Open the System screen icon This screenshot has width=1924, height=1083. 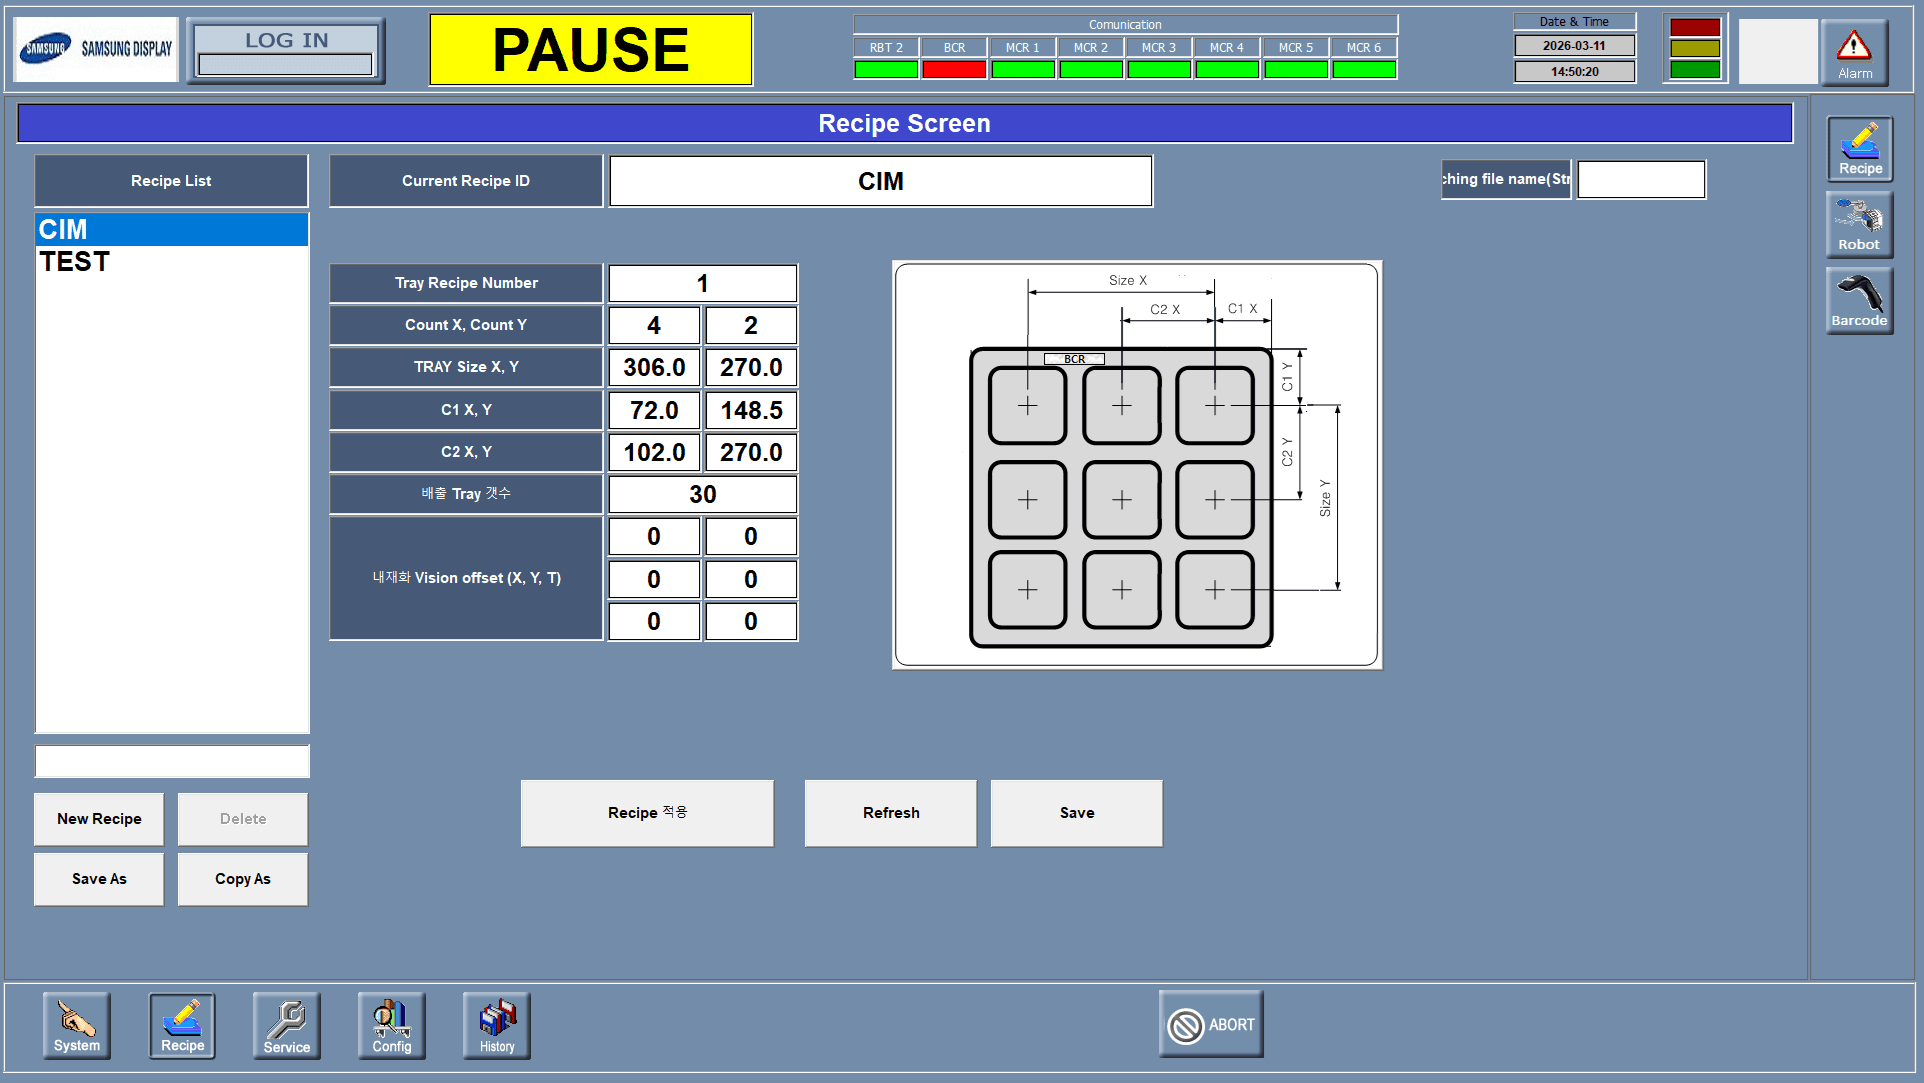(x=77, y=1025)
